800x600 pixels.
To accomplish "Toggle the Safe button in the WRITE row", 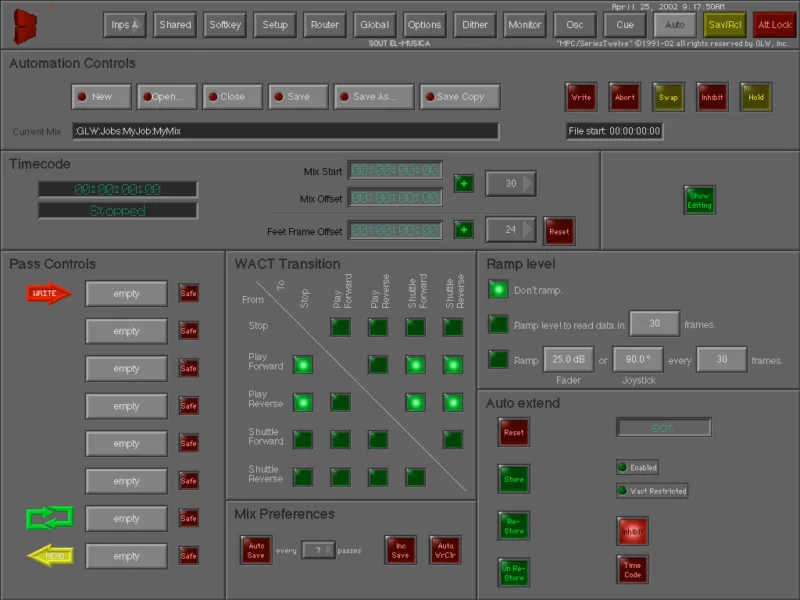I will pyautogui.click(x=189, y=293).
